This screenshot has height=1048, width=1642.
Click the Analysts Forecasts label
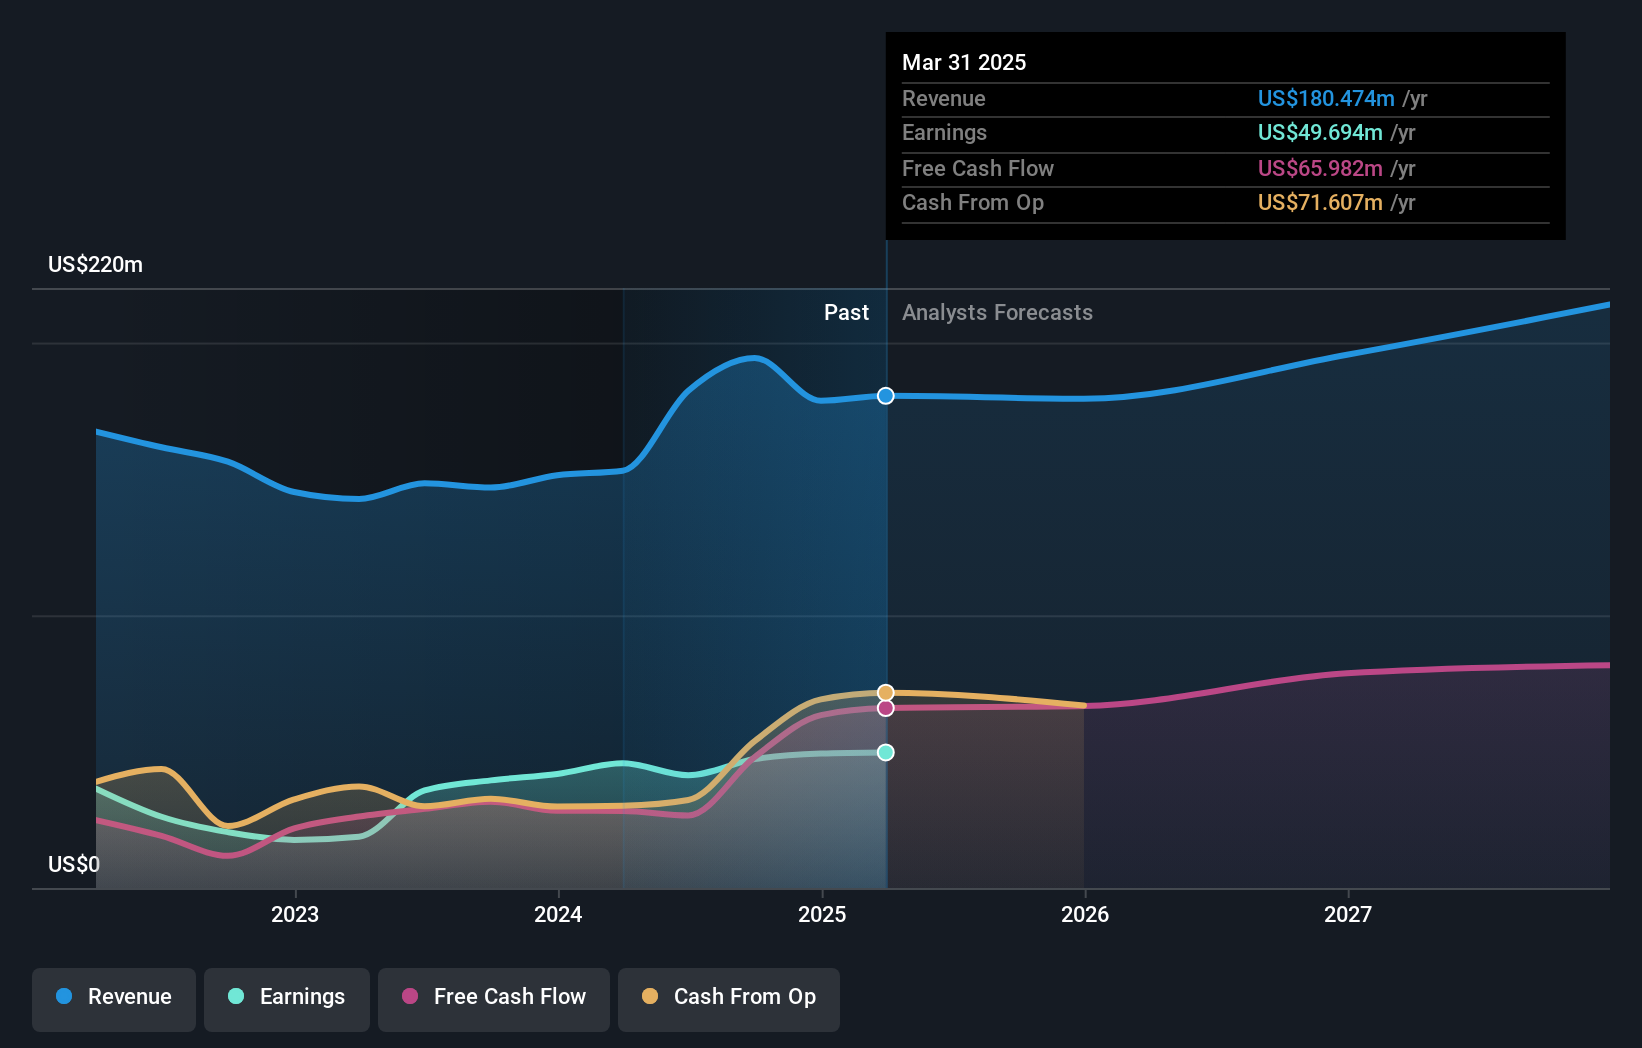(x=997, y=313)
